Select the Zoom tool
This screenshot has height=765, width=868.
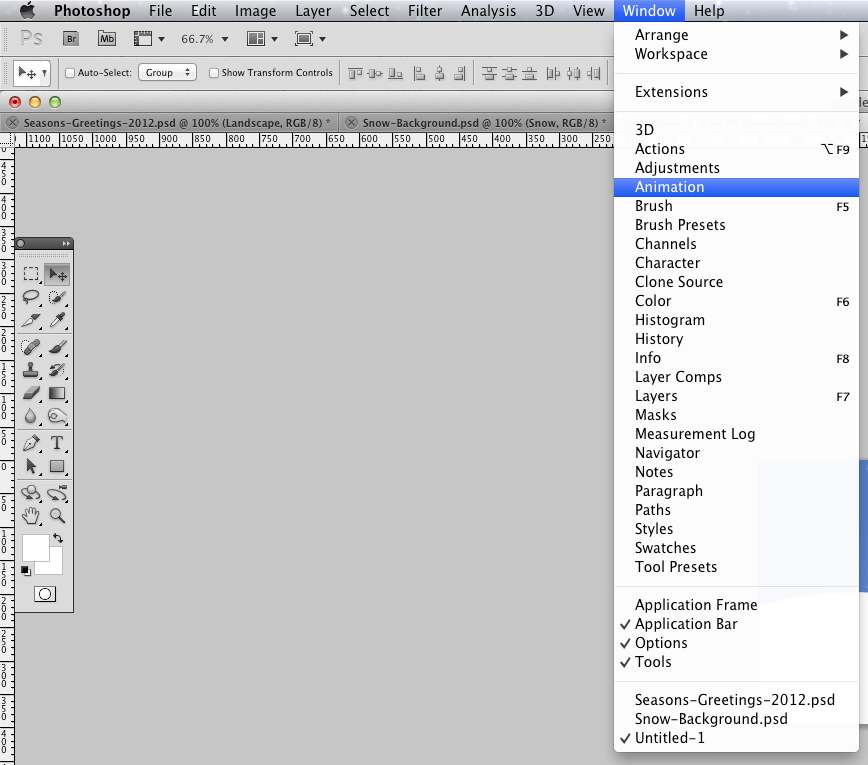57,516
